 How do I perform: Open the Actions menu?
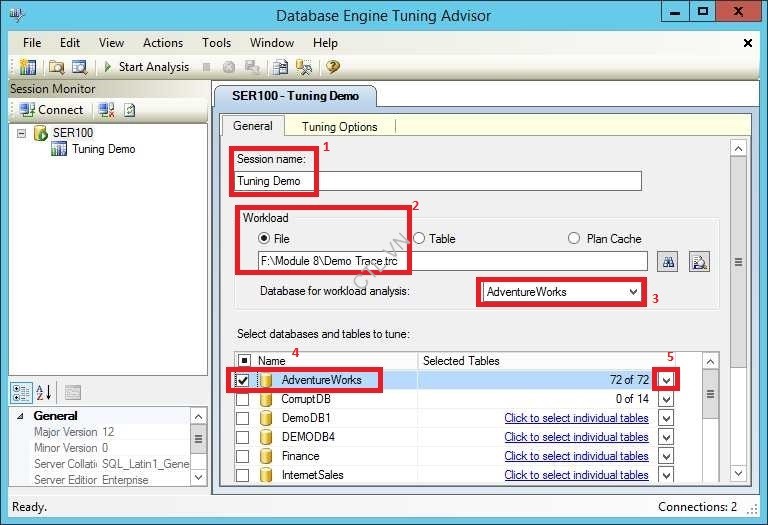tap(162, 43)
